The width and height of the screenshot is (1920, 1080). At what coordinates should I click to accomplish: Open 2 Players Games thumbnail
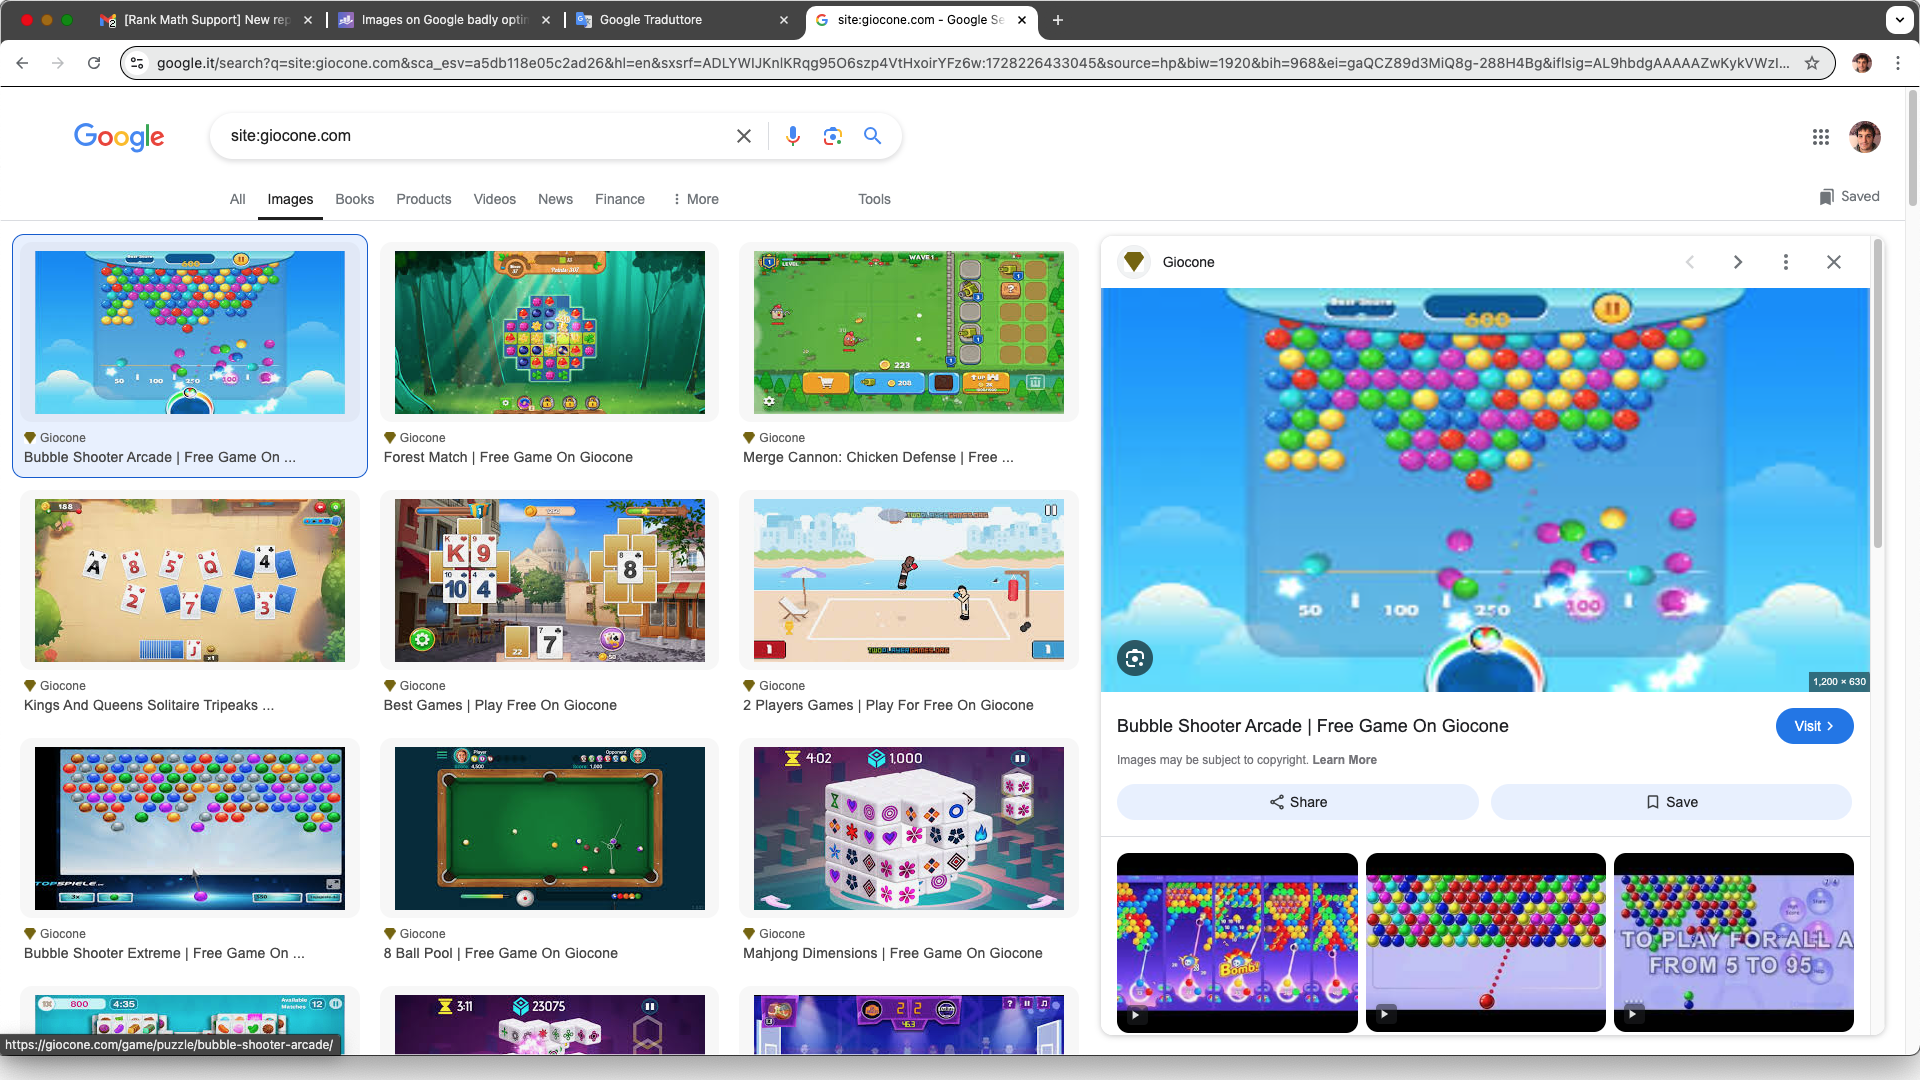pos(908,580)
